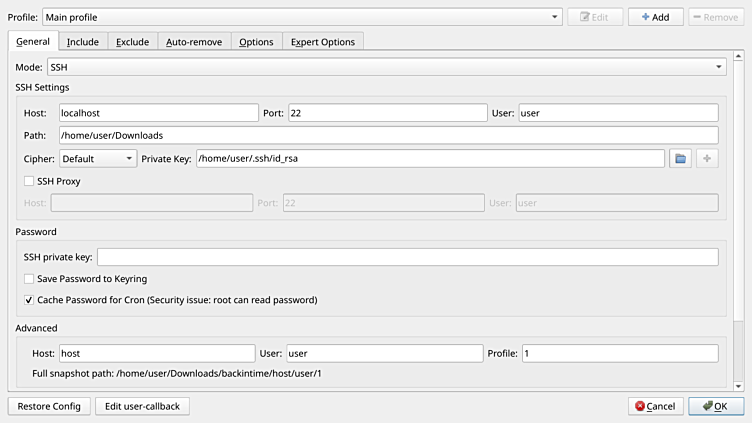Open the Auto-remove tab
752x423 pixels.
click(x=194, y=42)
